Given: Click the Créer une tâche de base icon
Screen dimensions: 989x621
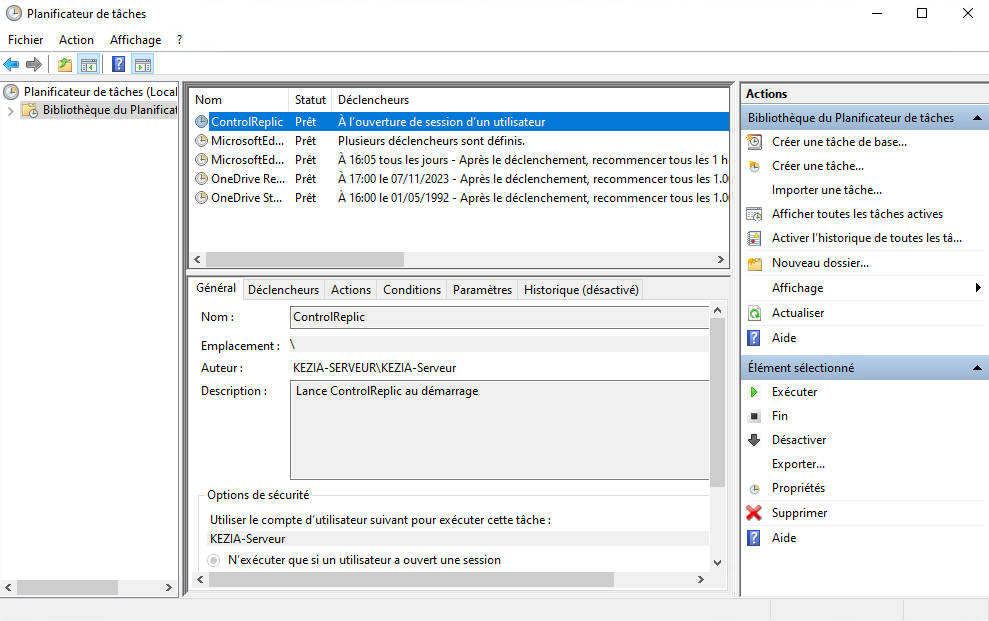Looking at the screenshot, I should pos(754,142).
